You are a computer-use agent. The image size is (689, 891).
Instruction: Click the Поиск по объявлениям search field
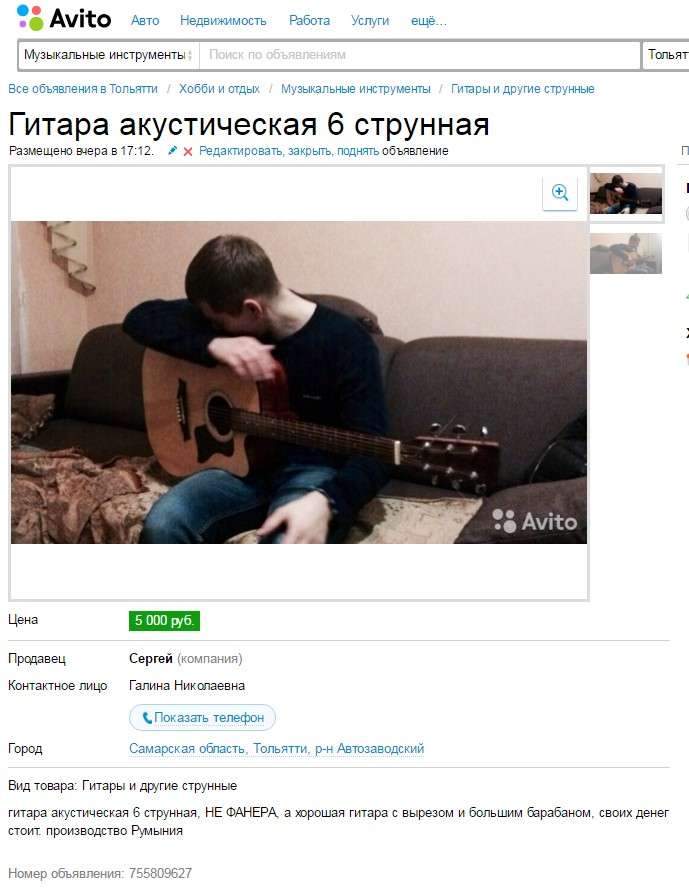tap(420, 55)
